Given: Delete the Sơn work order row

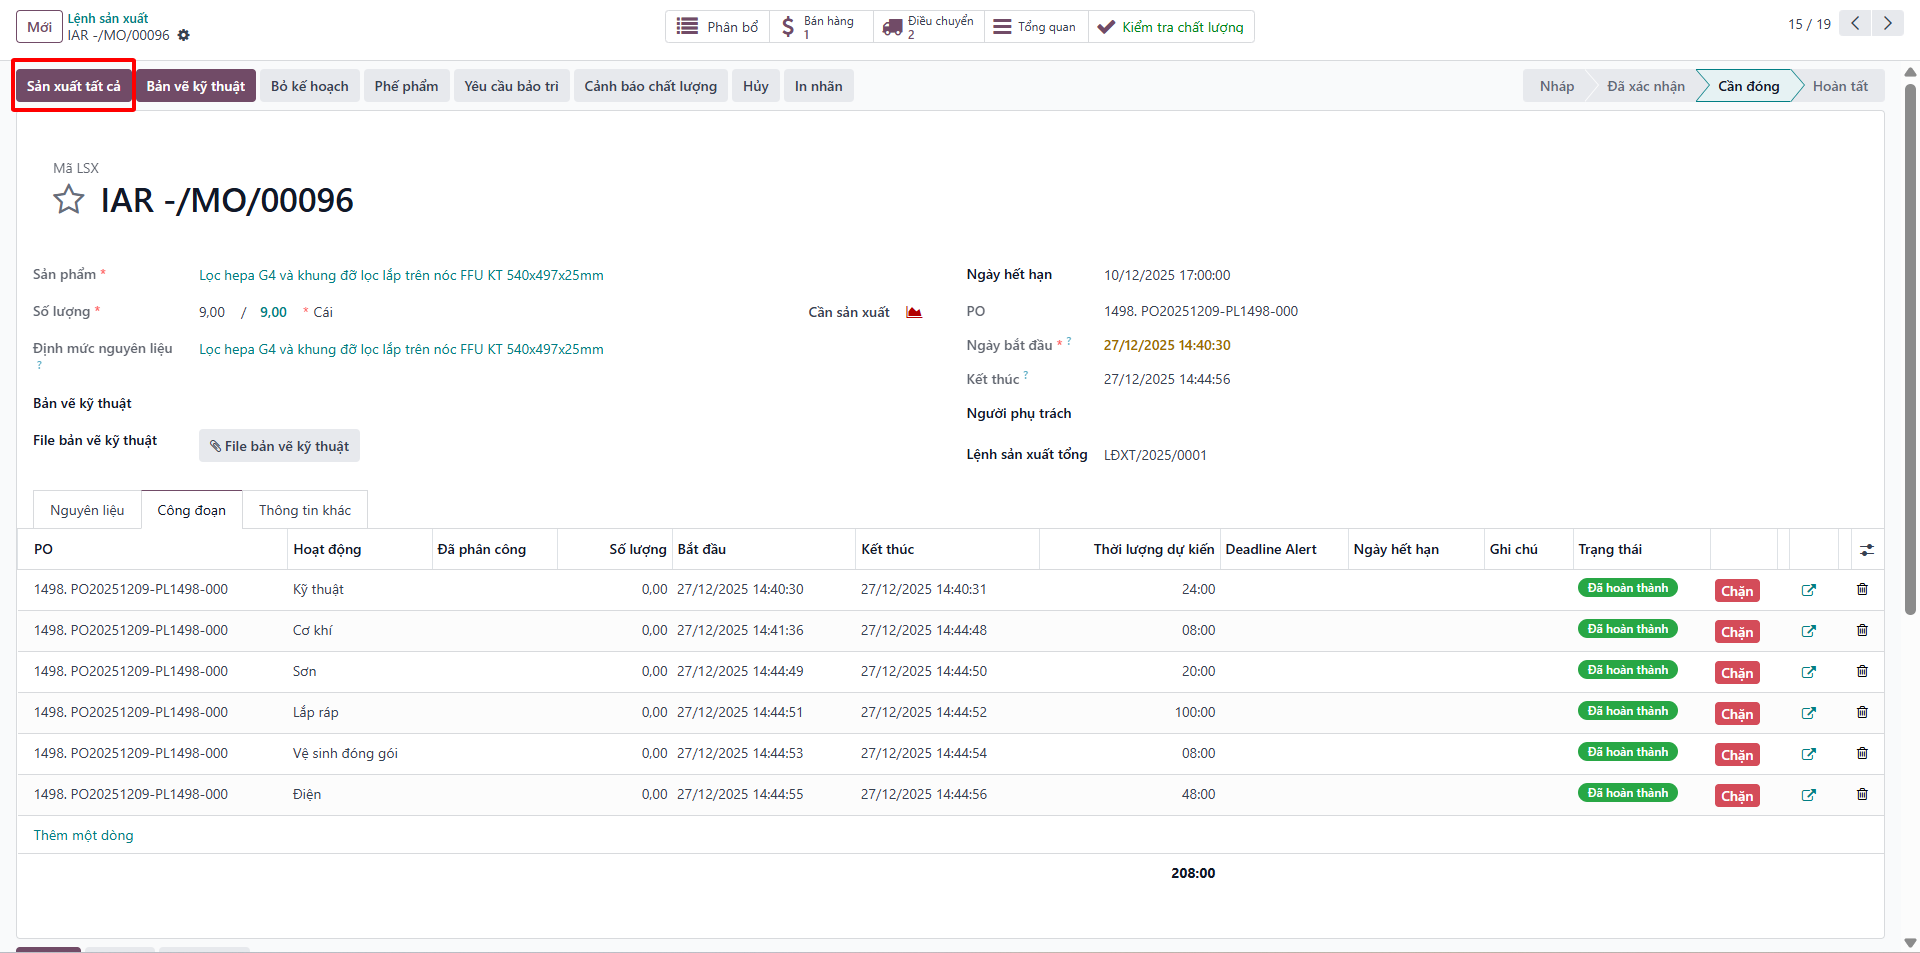Looking at the screenshot, I should (x=1862, y=671).
